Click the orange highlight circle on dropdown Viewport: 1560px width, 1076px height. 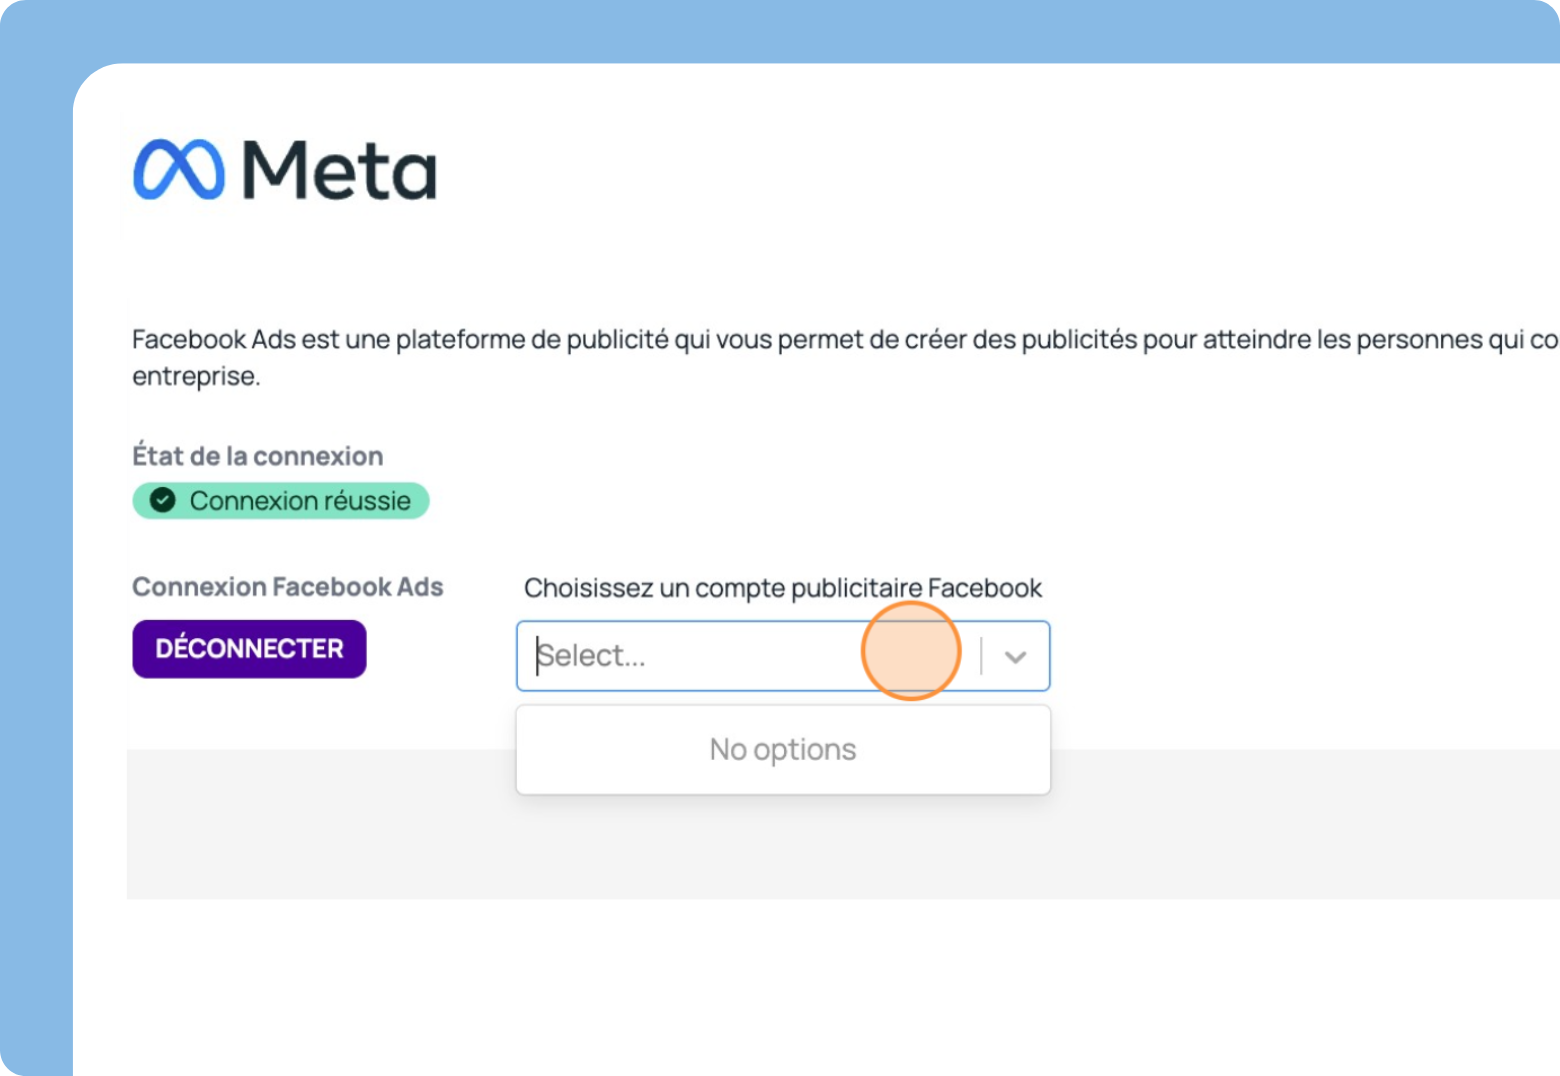pyautogui.click(x=911, y=651)
